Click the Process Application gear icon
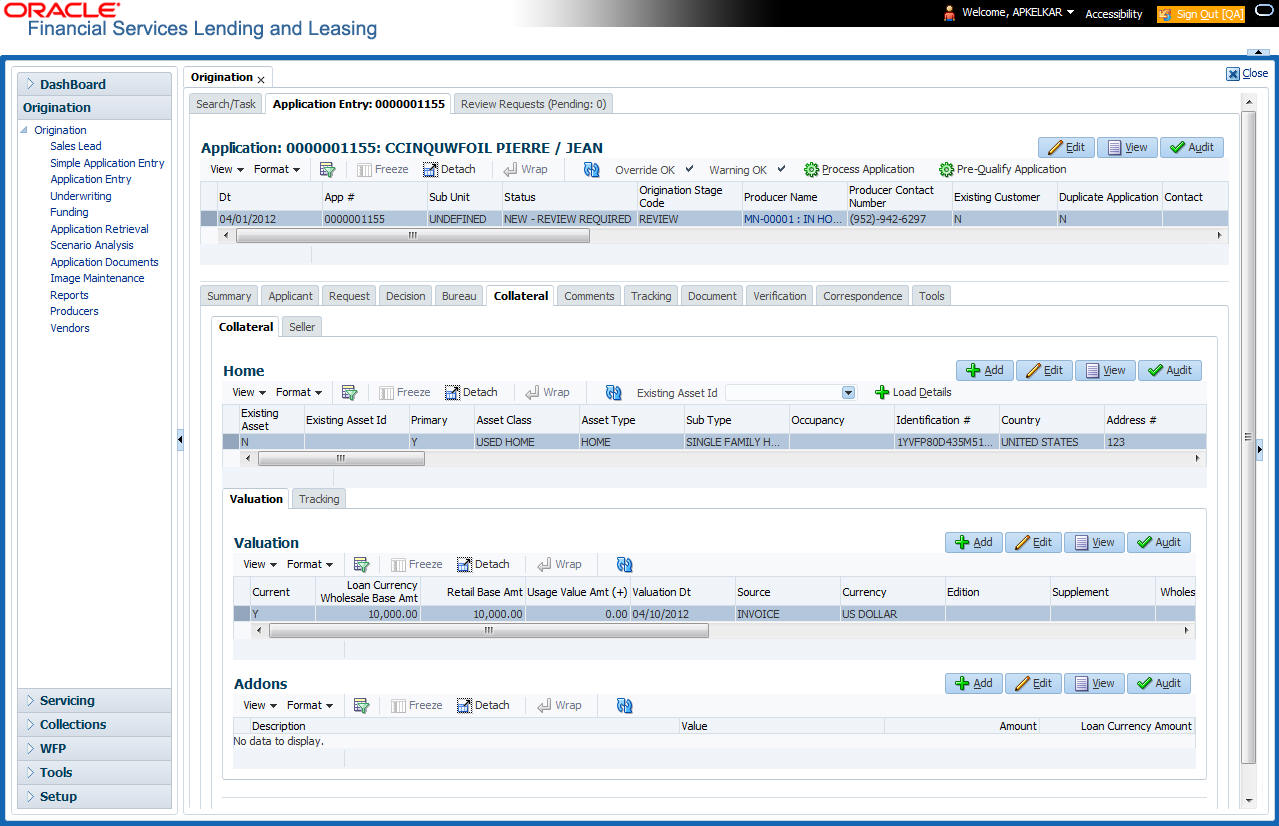Image resolution: width=1279 pixels, height=826 pixels. coord(812,170)
